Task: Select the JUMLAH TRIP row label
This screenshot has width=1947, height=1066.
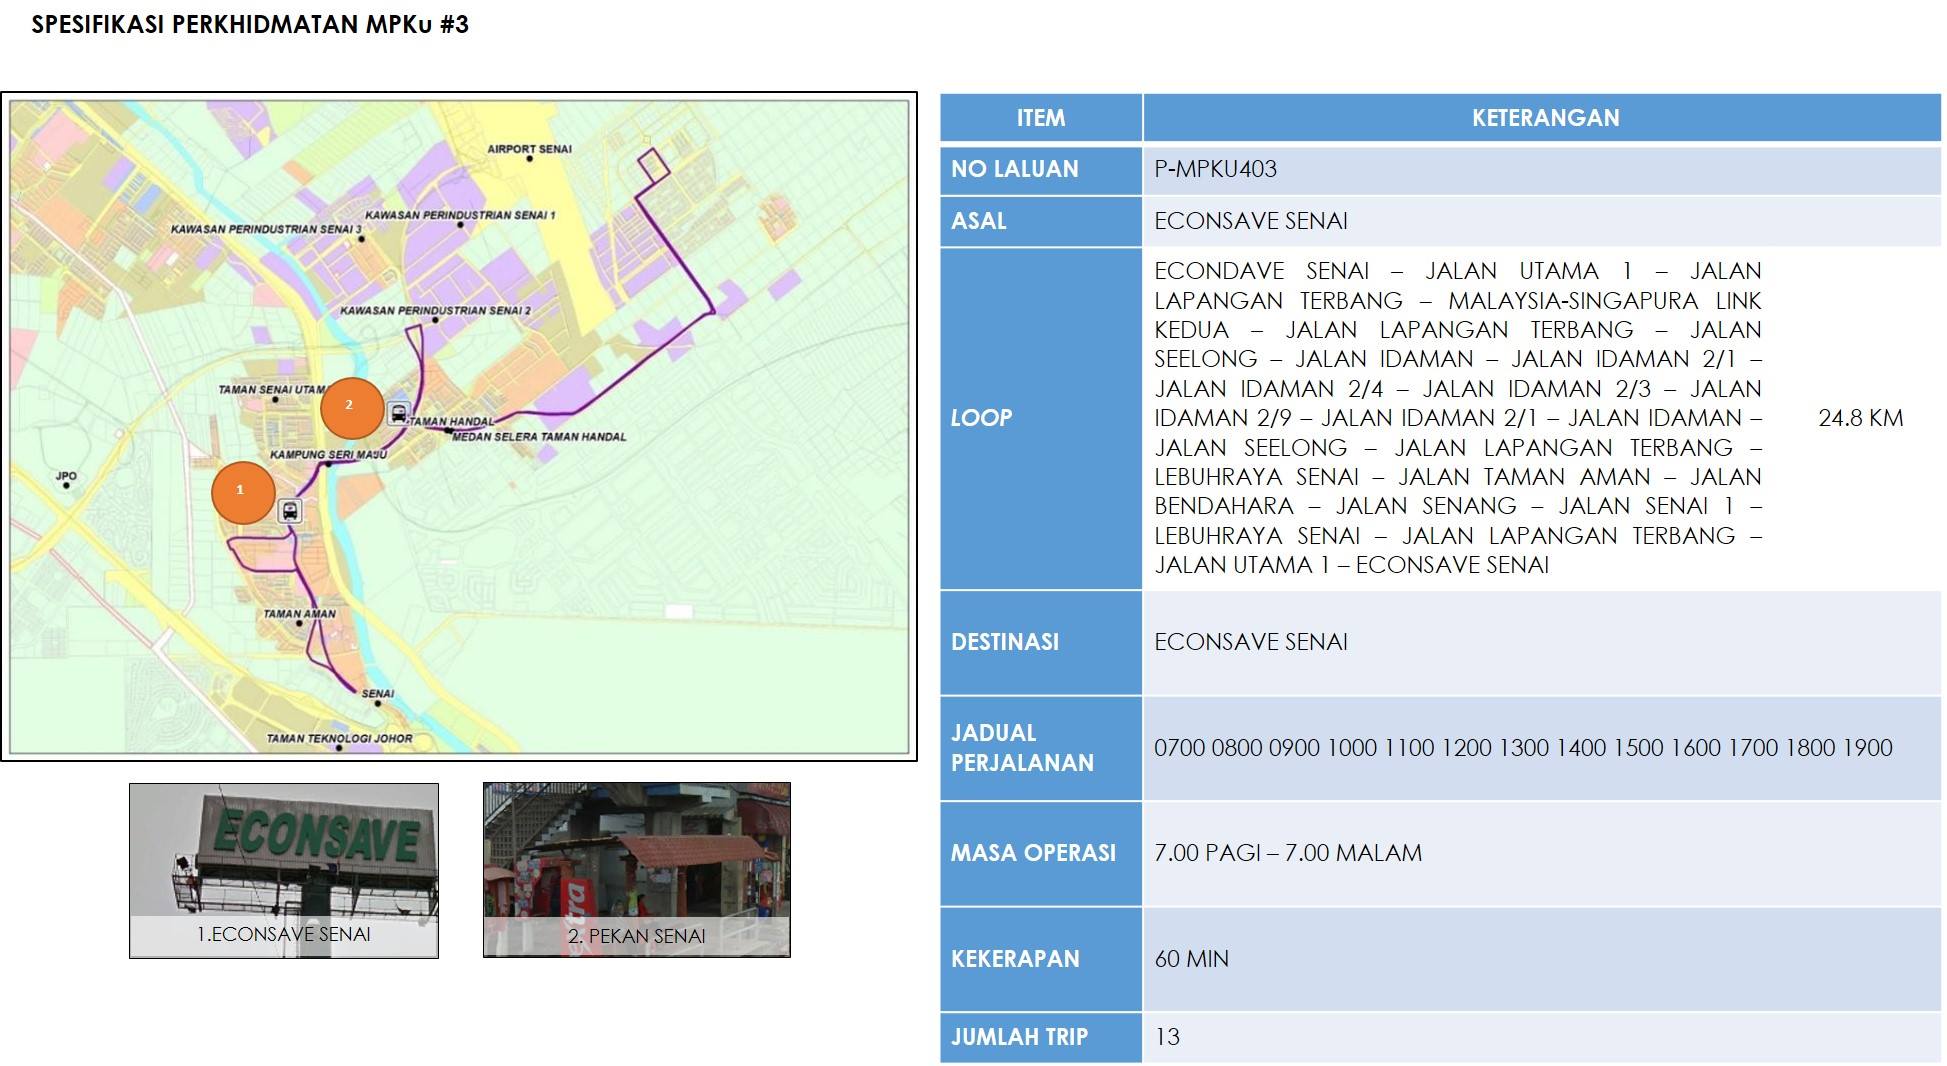Action: pos(1018,1037)
